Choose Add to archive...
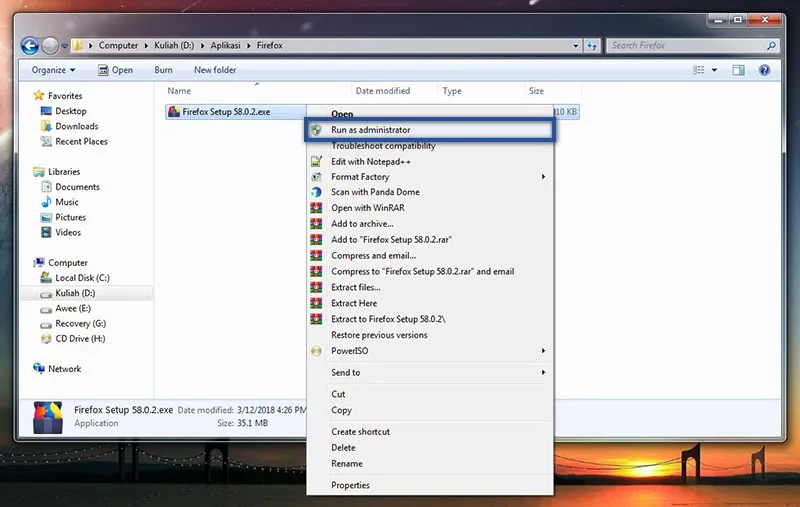This screenshot has height=507, width=800. [x=430, y=224]
